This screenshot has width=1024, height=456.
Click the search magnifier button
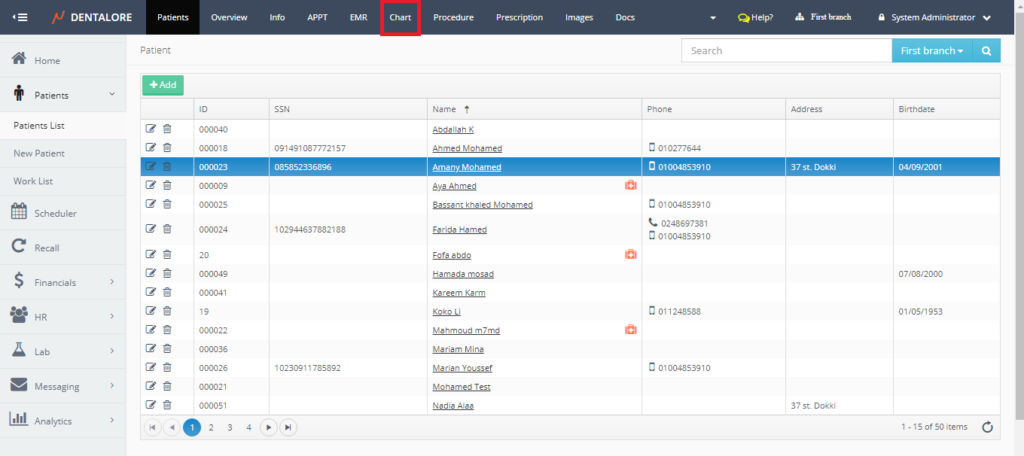pos(986,51)
